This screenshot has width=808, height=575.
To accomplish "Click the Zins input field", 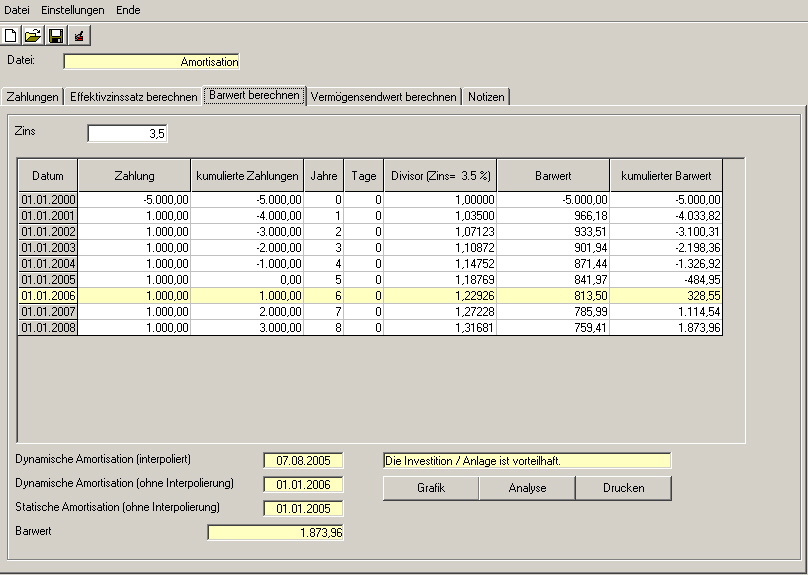I will [x=128, y=133].
